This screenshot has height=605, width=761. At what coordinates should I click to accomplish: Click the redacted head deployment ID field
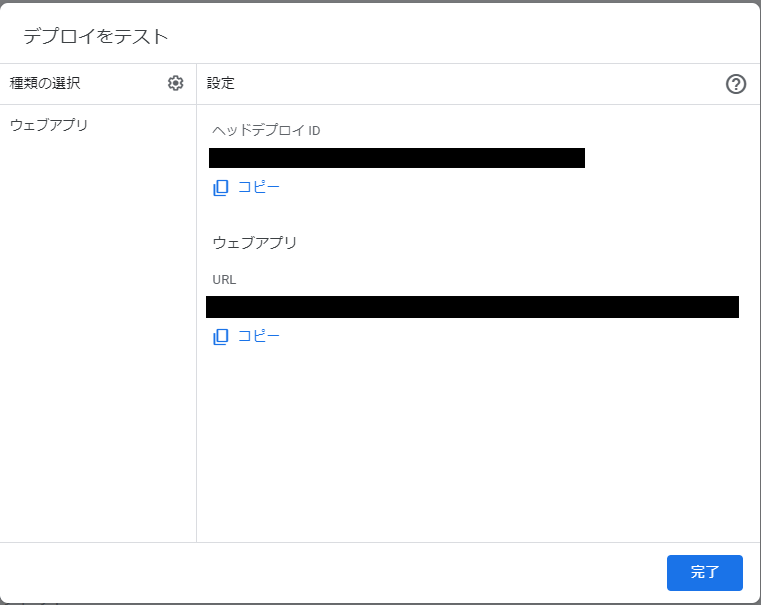(x=397, y=158)
